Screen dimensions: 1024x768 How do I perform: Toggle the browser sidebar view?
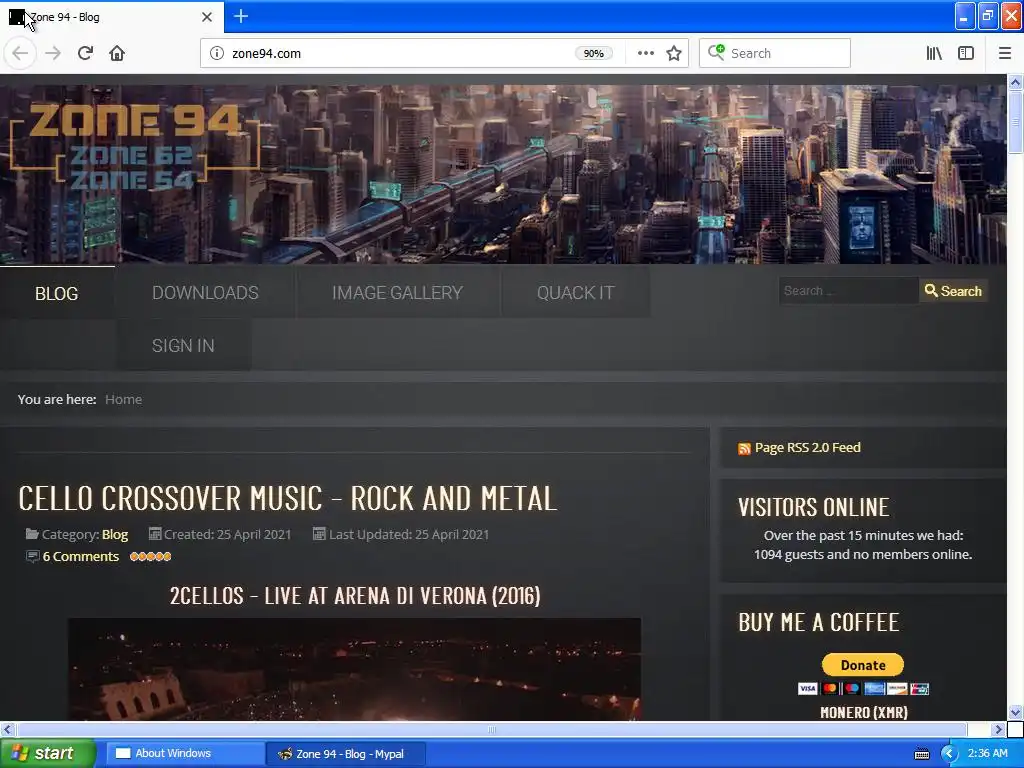966,54
